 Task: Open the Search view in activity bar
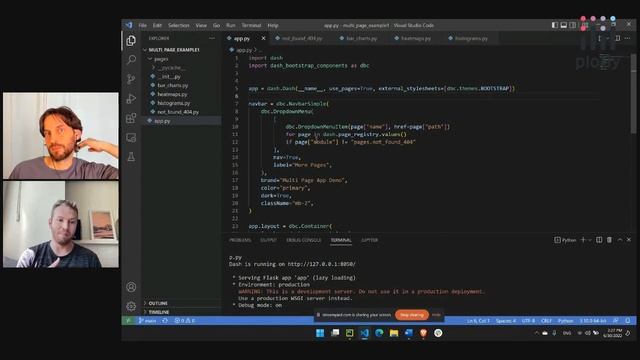[131, 60]
